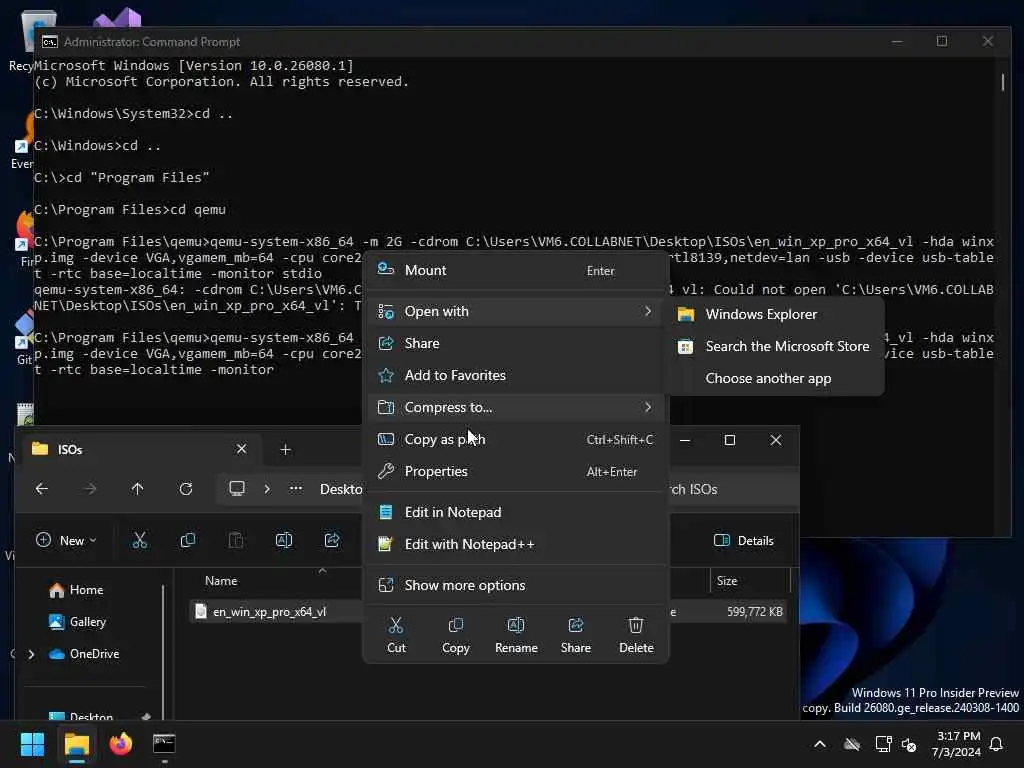Viewport: 1024px width, 768px height.
Task: Toggle the Details pane button
Action: coord(744,541)
